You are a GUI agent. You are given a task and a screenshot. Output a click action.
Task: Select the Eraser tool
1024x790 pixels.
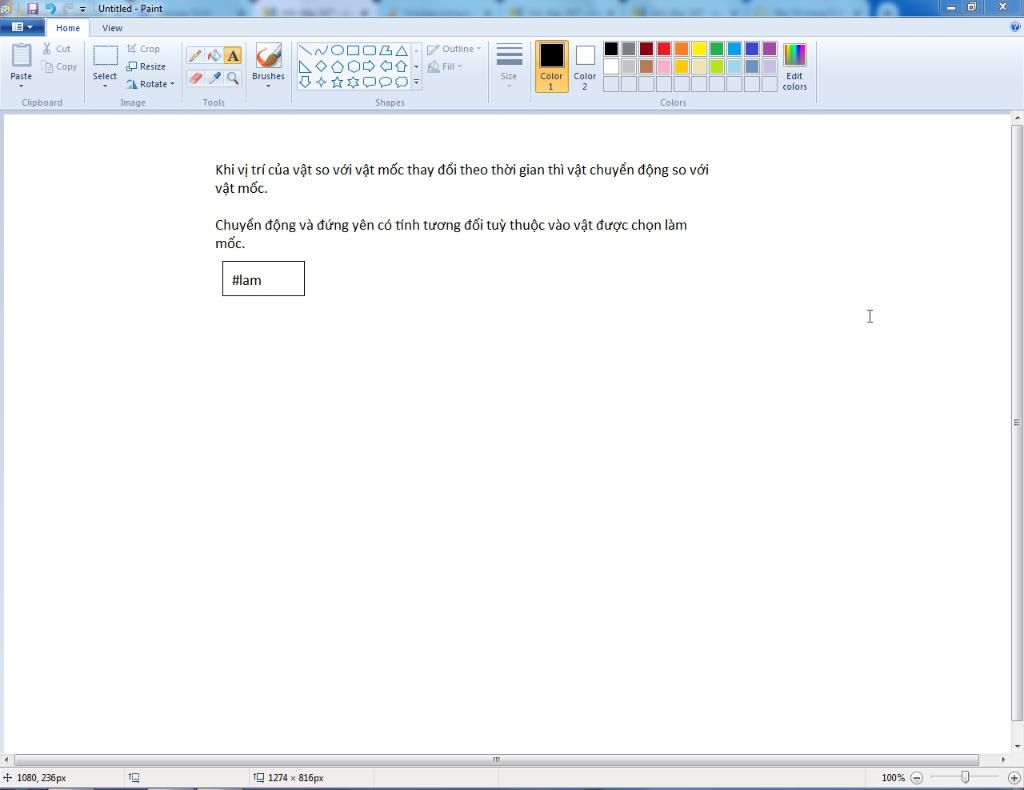point(195,78)
